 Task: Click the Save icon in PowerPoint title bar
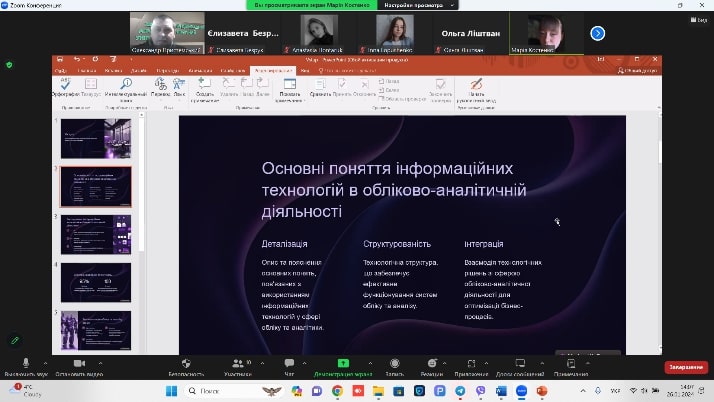(x=60, y=59)
